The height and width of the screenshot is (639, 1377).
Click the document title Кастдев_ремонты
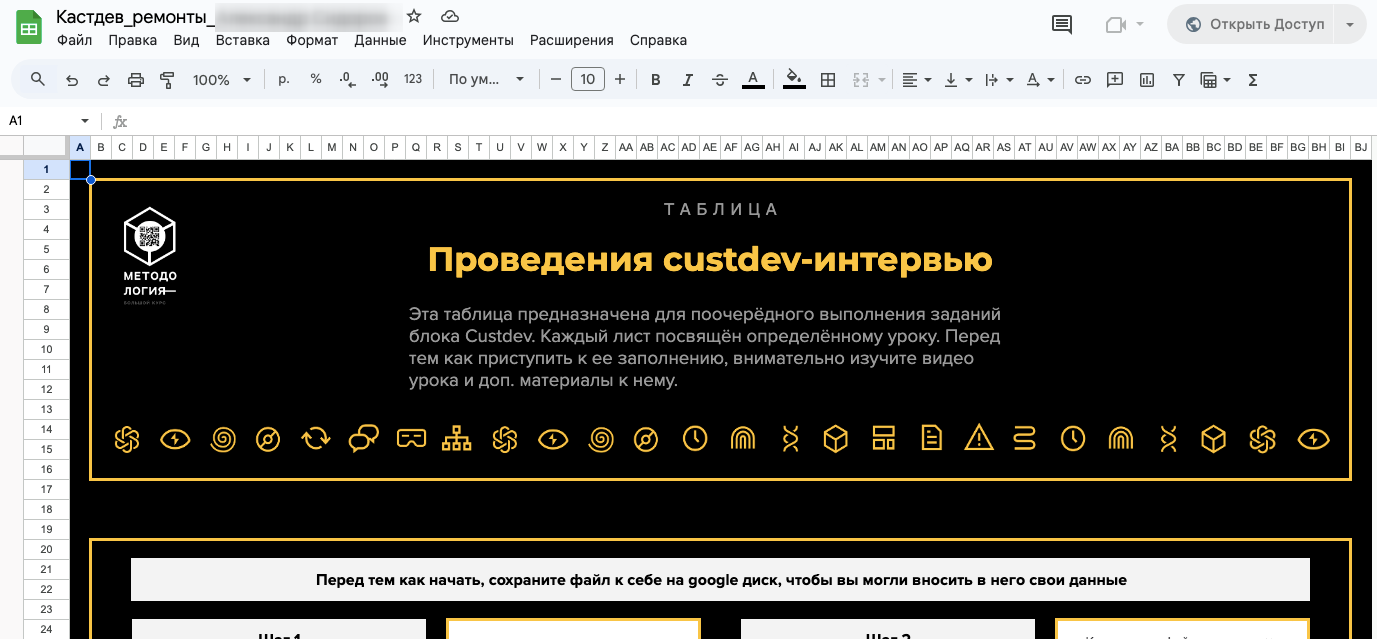point(136,17)
